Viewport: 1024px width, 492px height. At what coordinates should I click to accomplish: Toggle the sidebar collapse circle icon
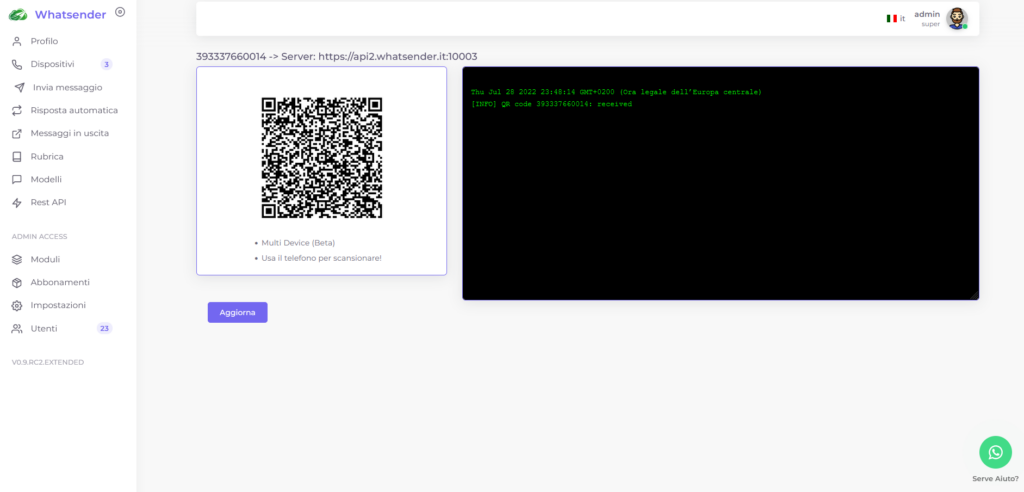(x=120, y=12)
